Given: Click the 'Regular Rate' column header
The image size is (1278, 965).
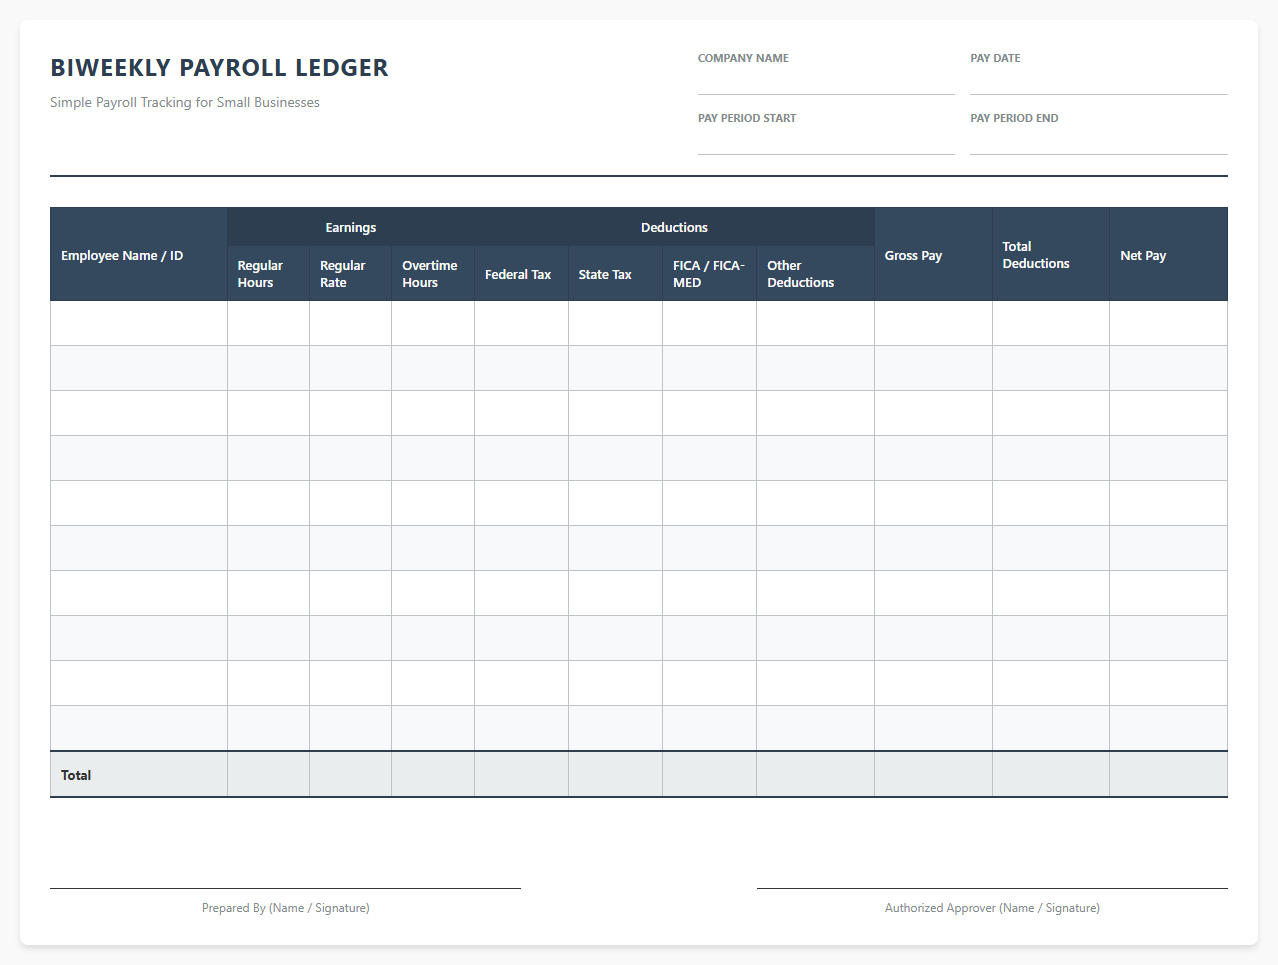Looking at the screenshot, I should point(350,274).
